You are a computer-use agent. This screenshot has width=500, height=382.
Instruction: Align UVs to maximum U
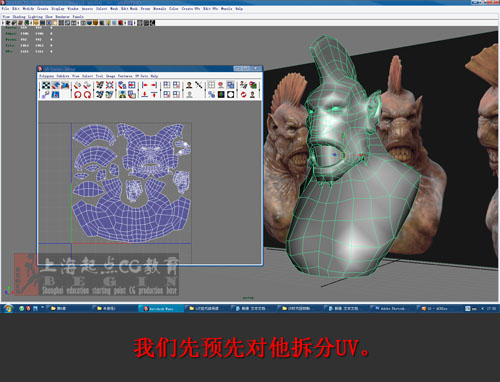(154, 85)
